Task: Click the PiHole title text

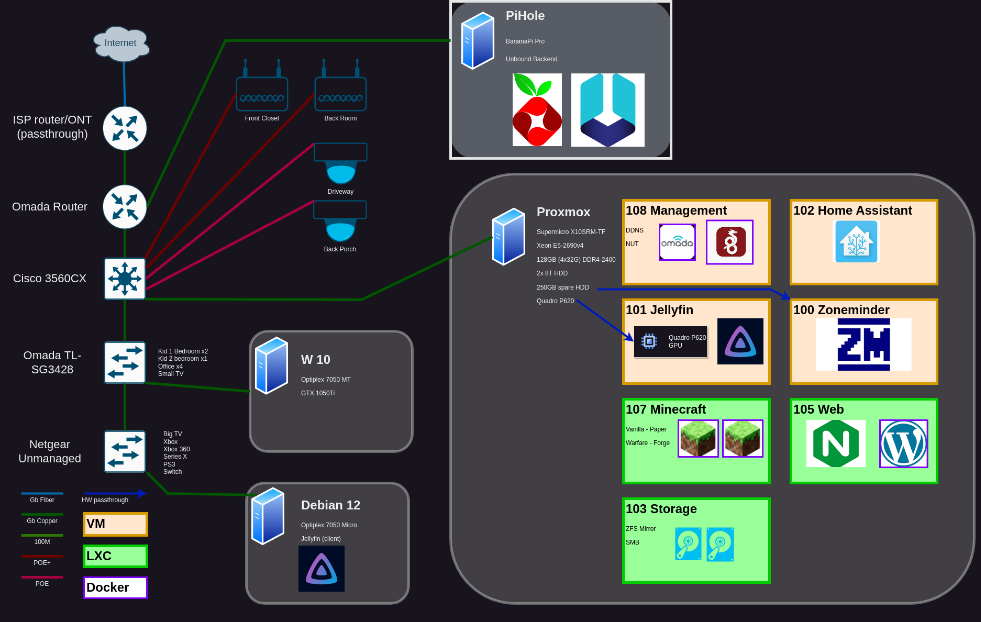Action: pyautogui.click(x=525, y=16)
